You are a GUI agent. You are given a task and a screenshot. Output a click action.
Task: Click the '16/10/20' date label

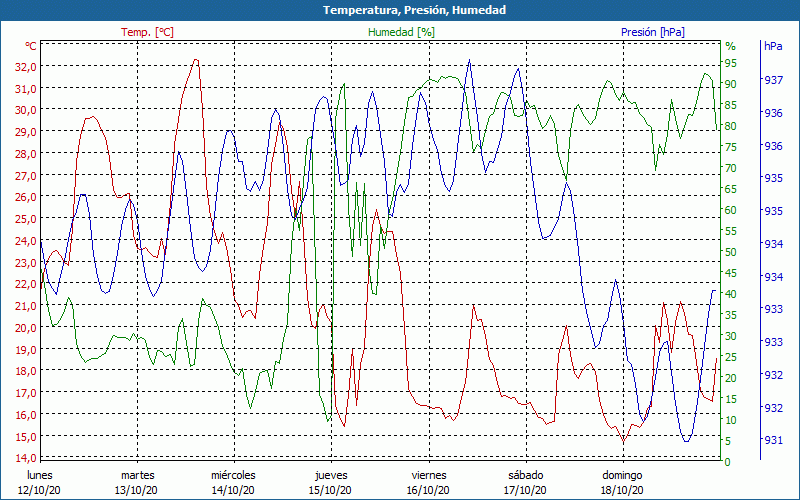click(428, 490)
